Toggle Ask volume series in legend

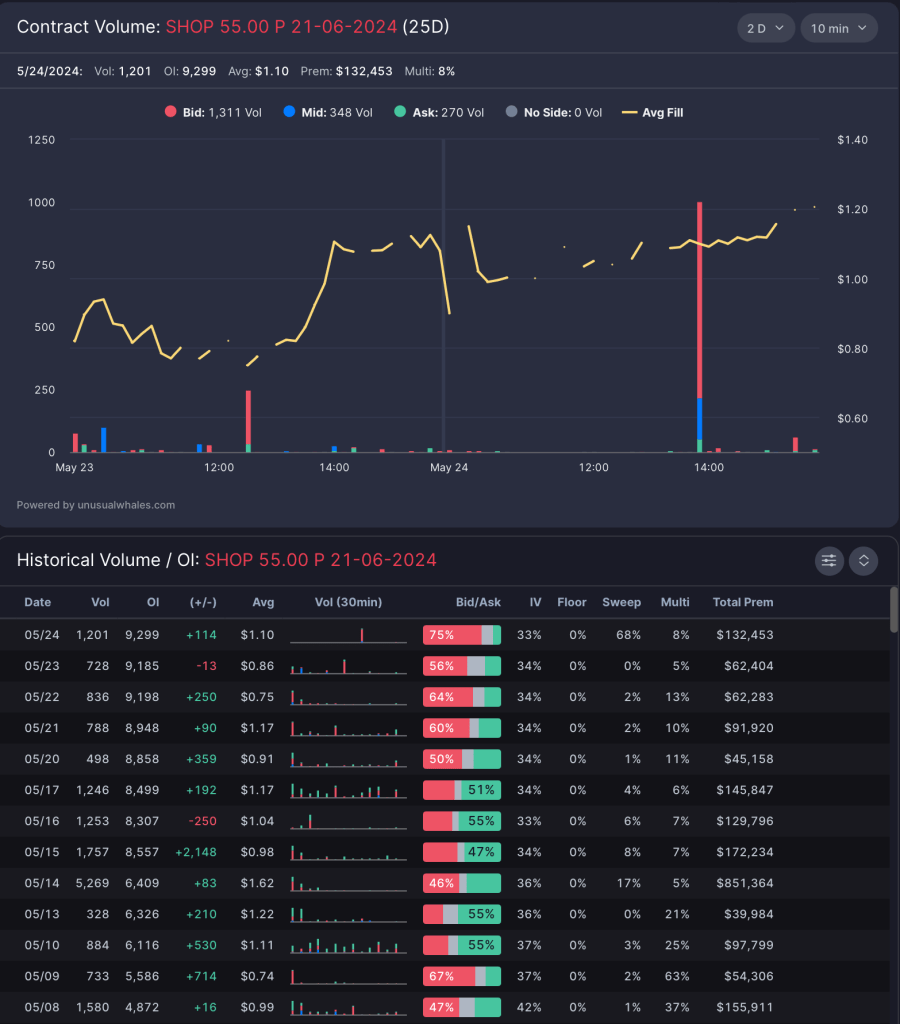tap(439, 113)
